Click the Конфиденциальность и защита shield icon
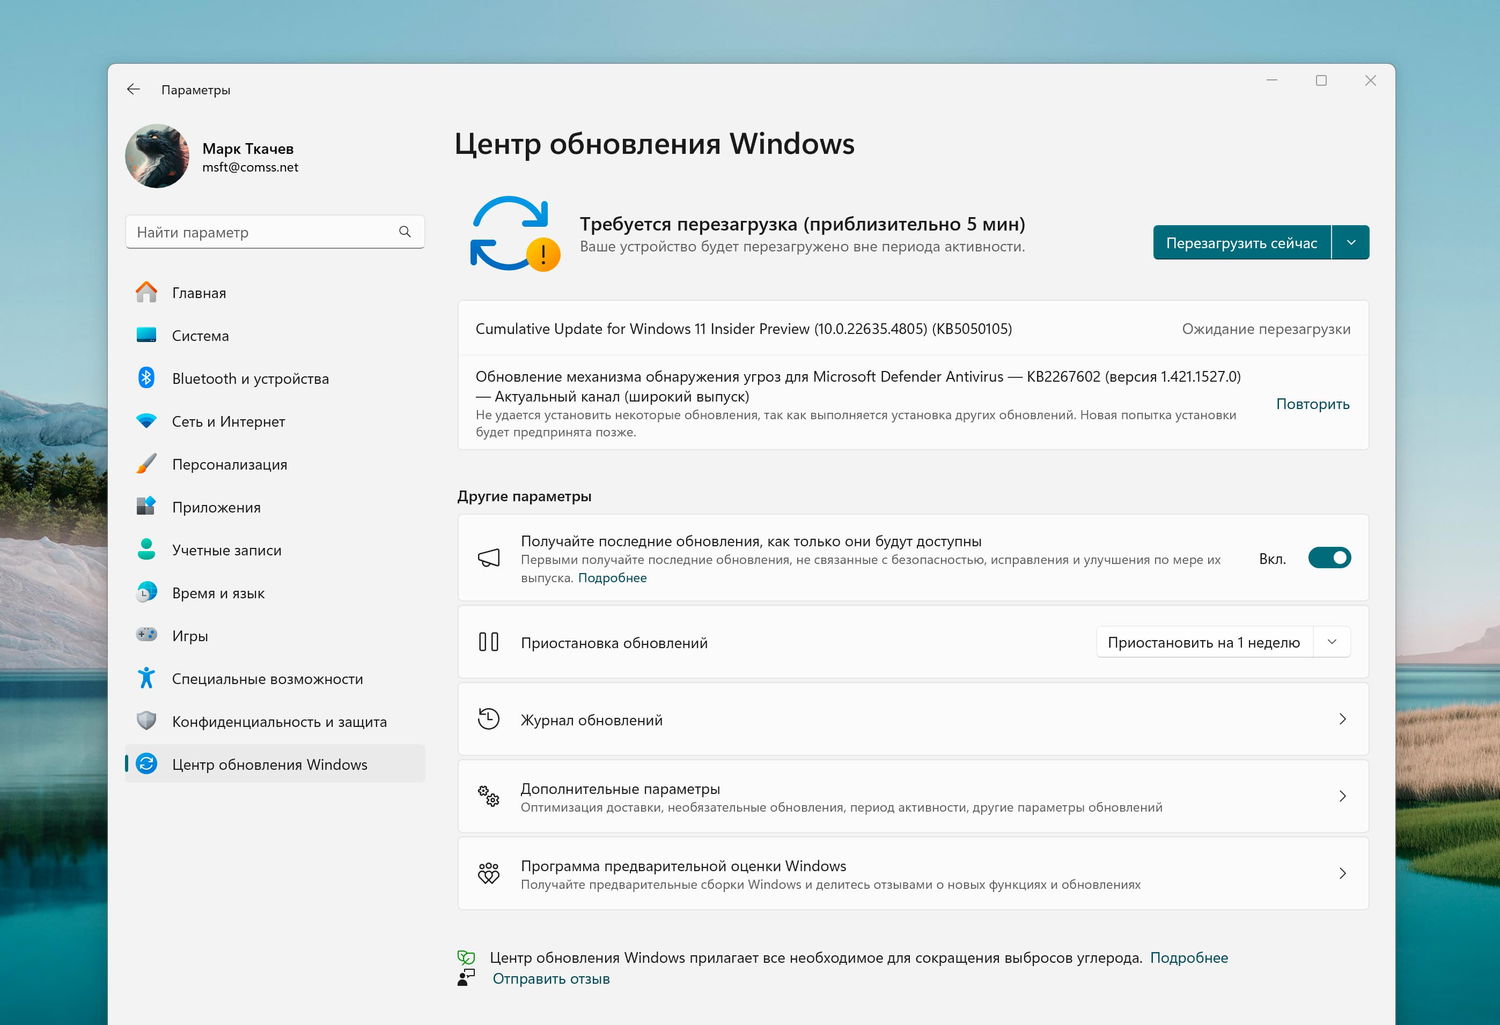This screenshot has height=1025, width=1500. 146,721
